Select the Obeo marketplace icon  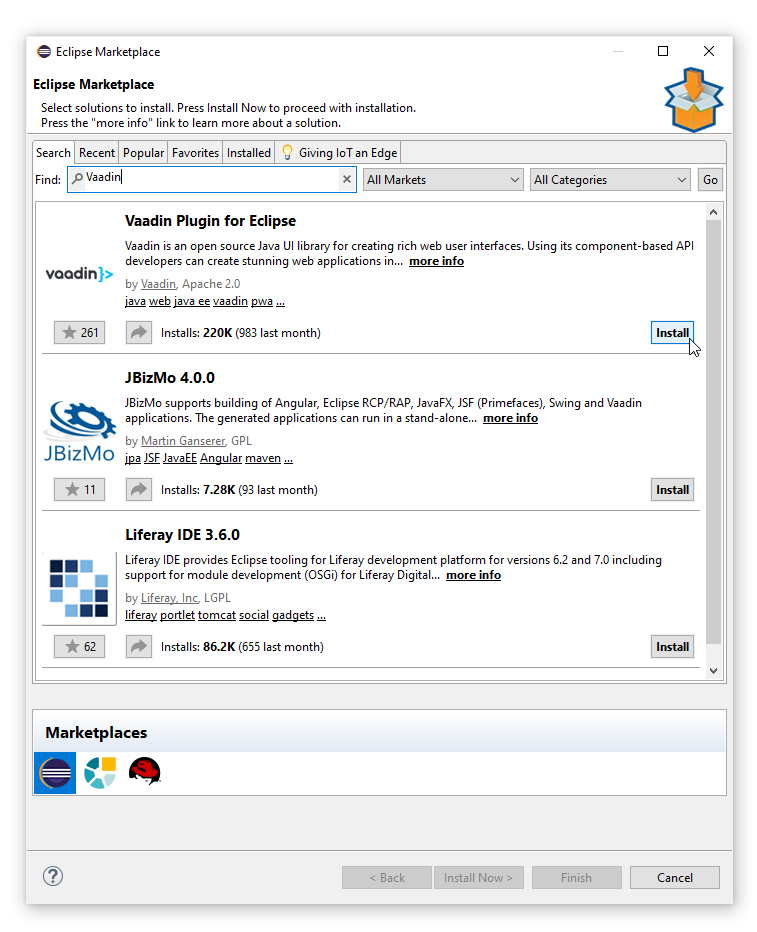click(x=100, y=773)
